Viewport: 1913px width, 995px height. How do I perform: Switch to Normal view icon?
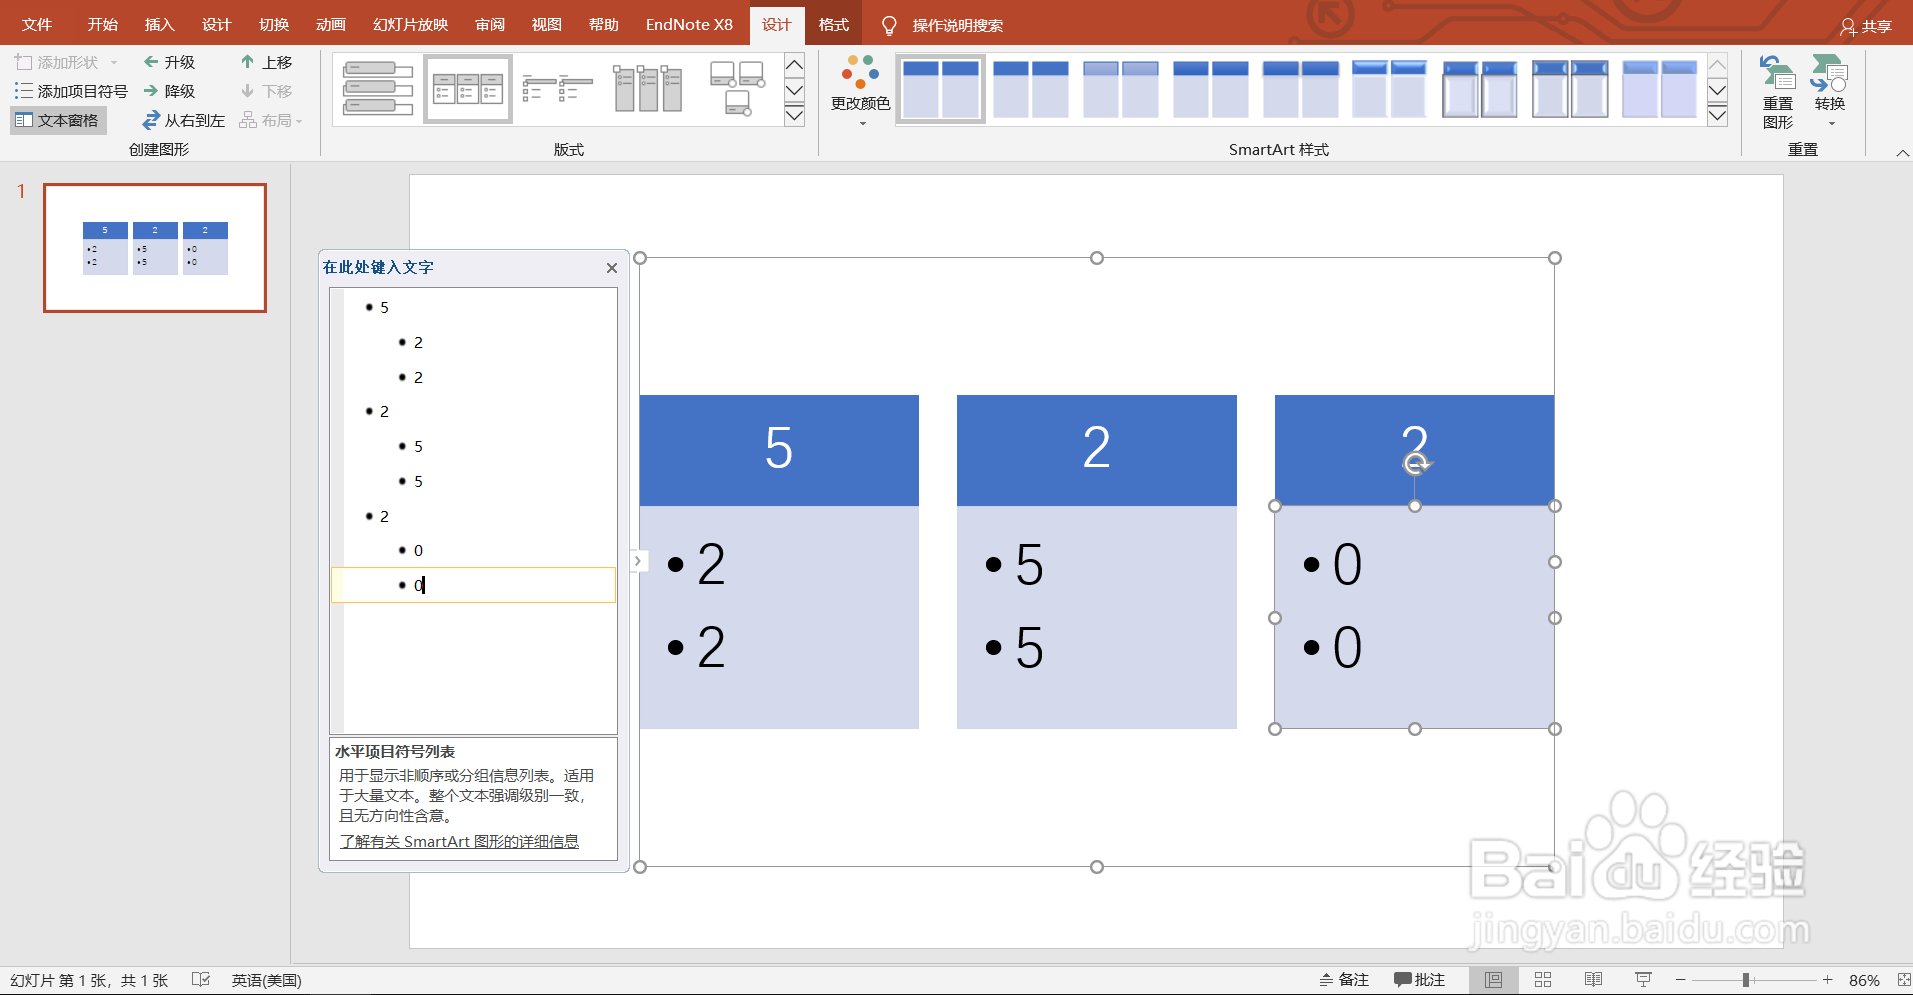[x=1493, y=980]
